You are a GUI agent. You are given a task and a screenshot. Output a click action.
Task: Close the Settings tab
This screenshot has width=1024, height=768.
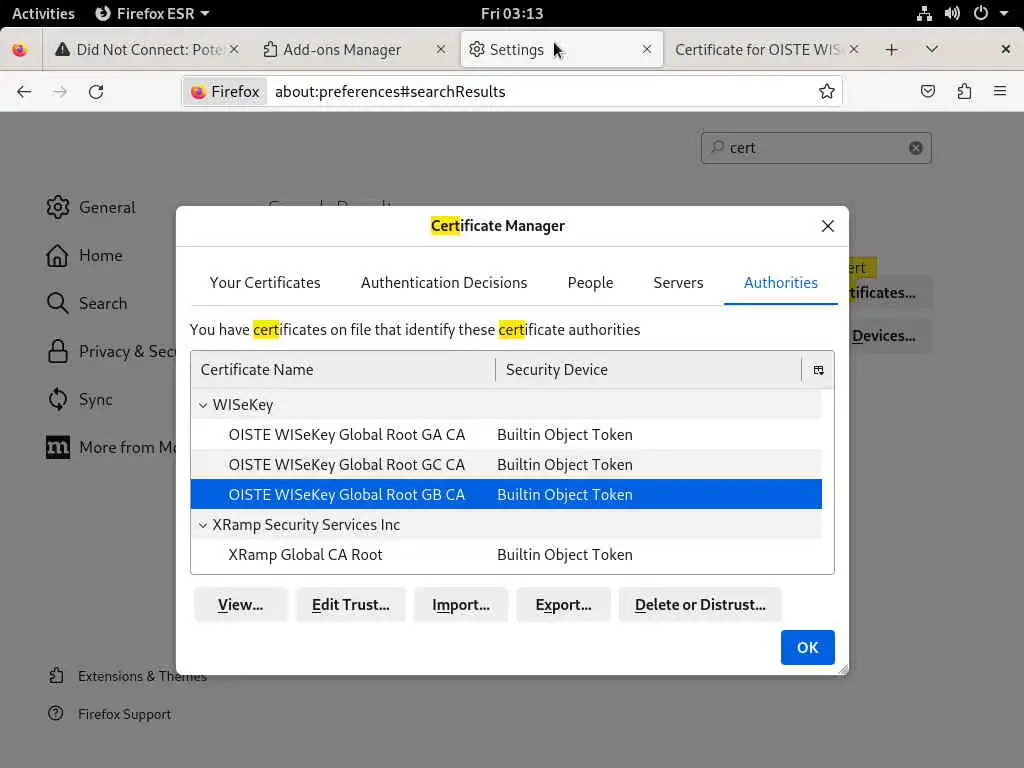click(x=647, y=50)
